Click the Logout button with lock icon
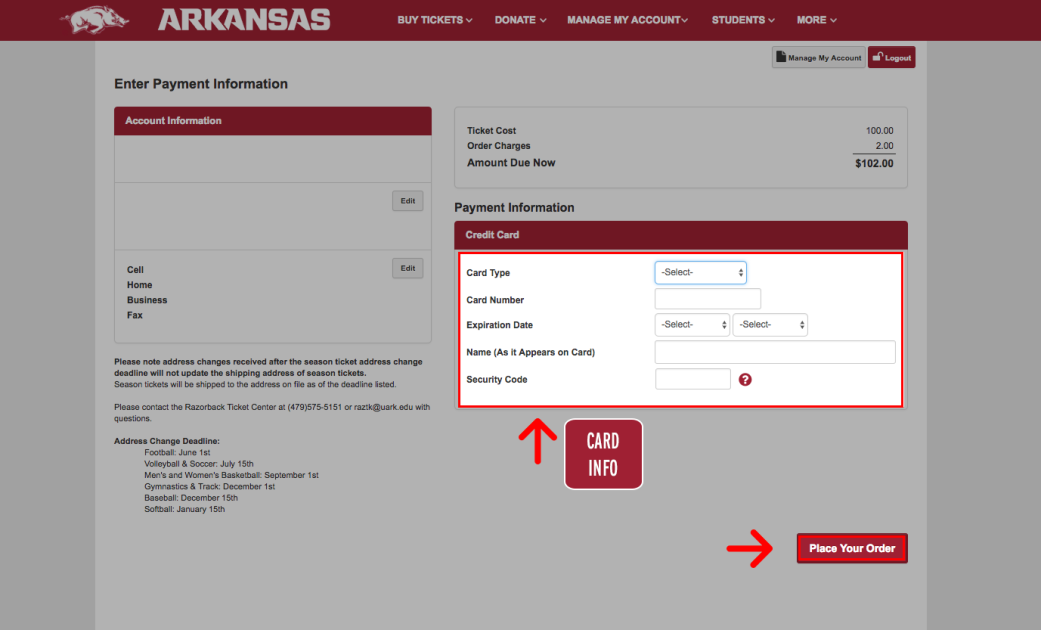The width and height of the screenshot is (1041, 630). coord(891,58)
